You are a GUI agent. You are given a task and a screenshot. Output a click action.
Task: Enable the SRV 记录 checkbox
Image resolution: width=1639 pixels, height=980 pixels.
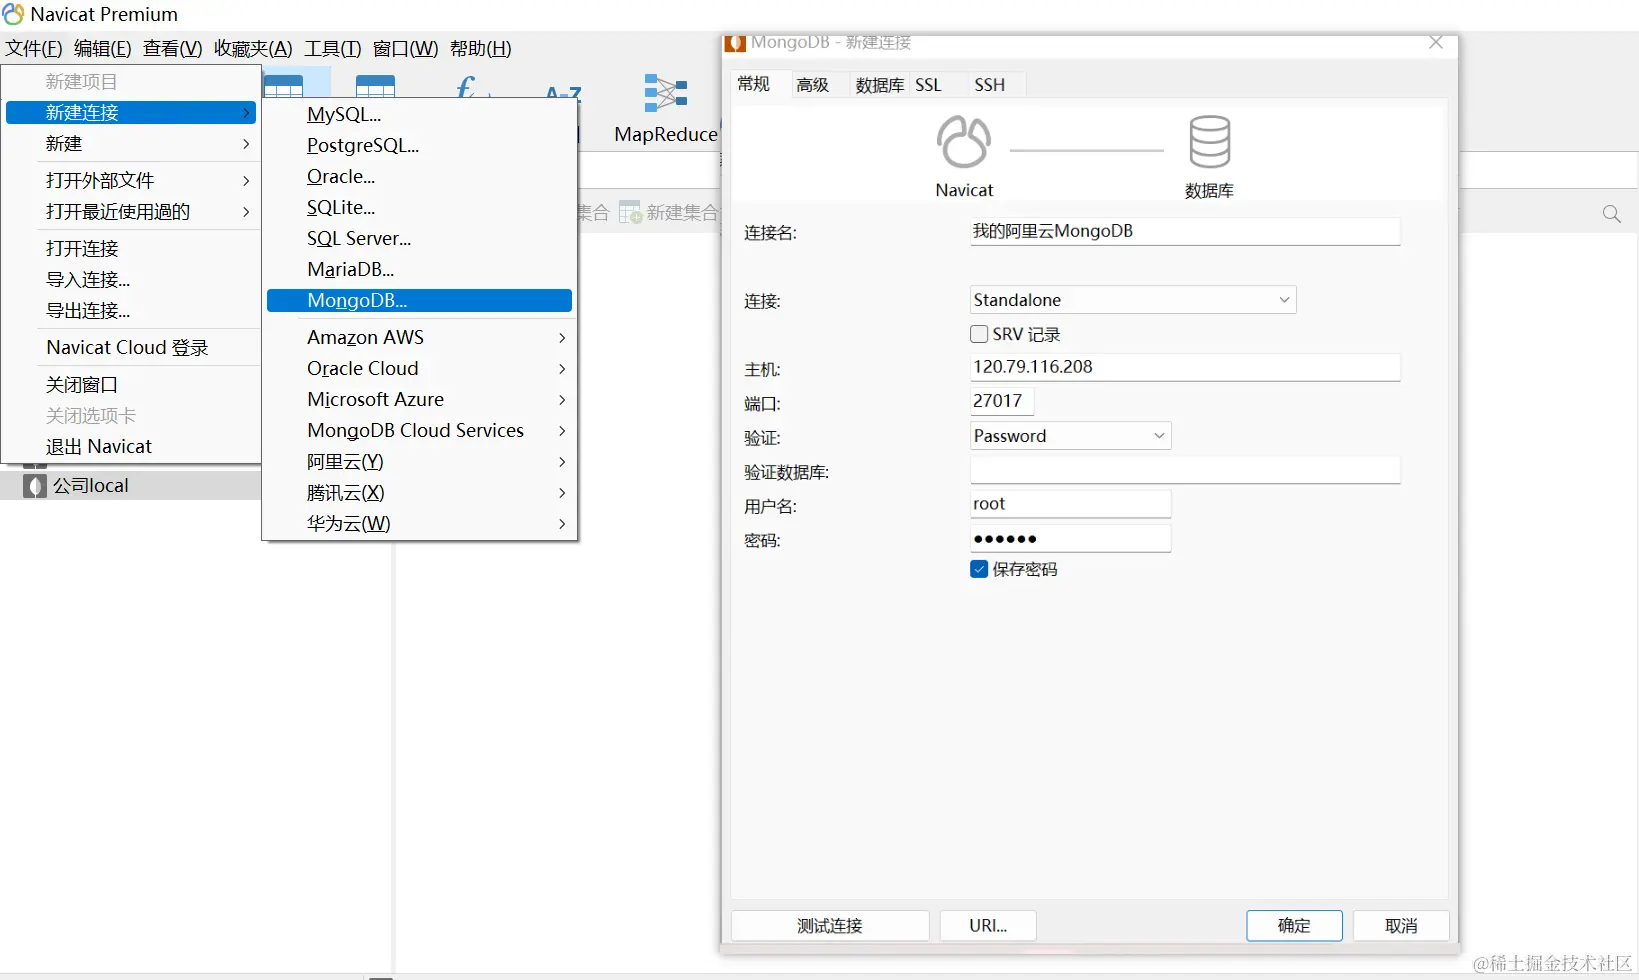click(979, 334)
